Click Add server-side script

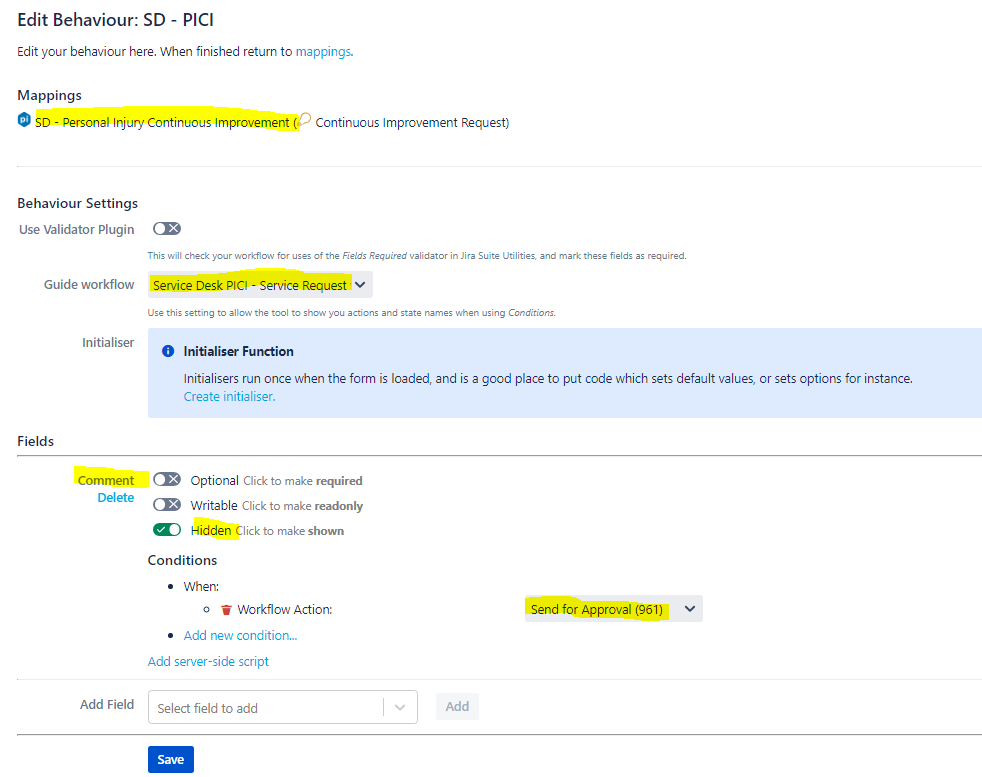(208, 661)
